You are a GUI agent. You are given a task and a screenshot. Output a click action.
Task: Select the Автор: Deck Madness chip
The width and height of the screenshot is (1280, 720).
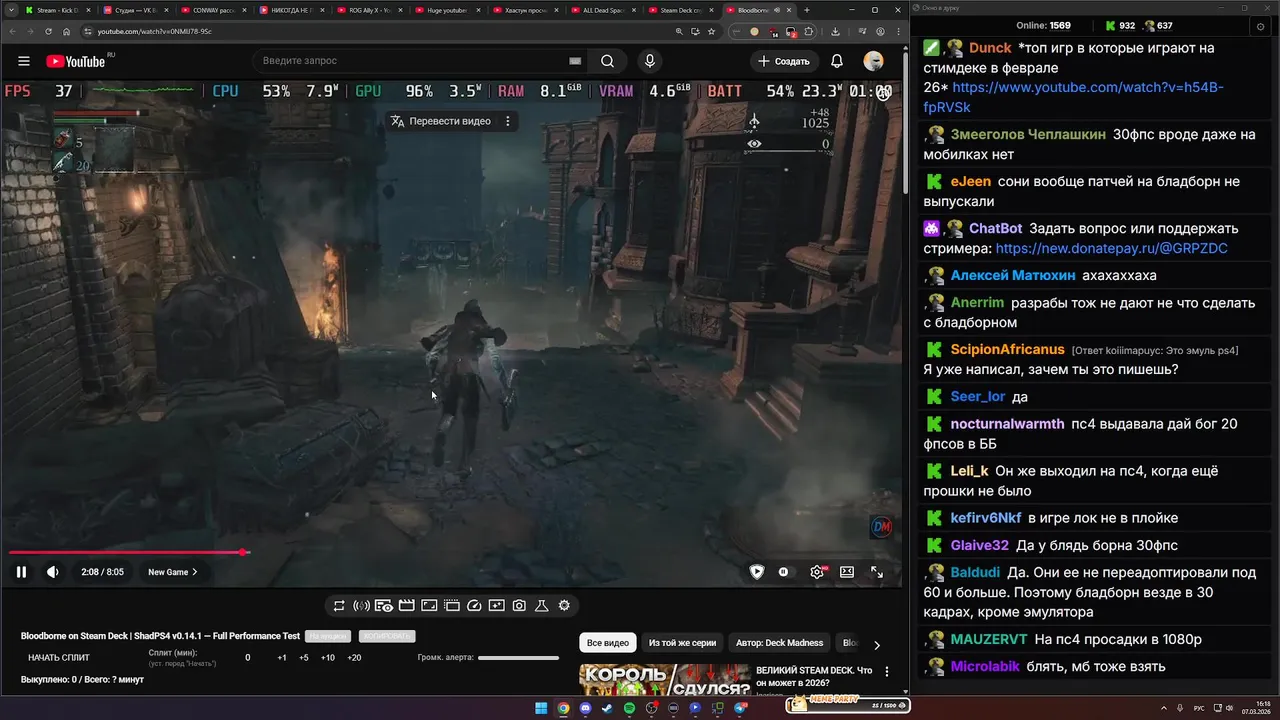point(780,643)
